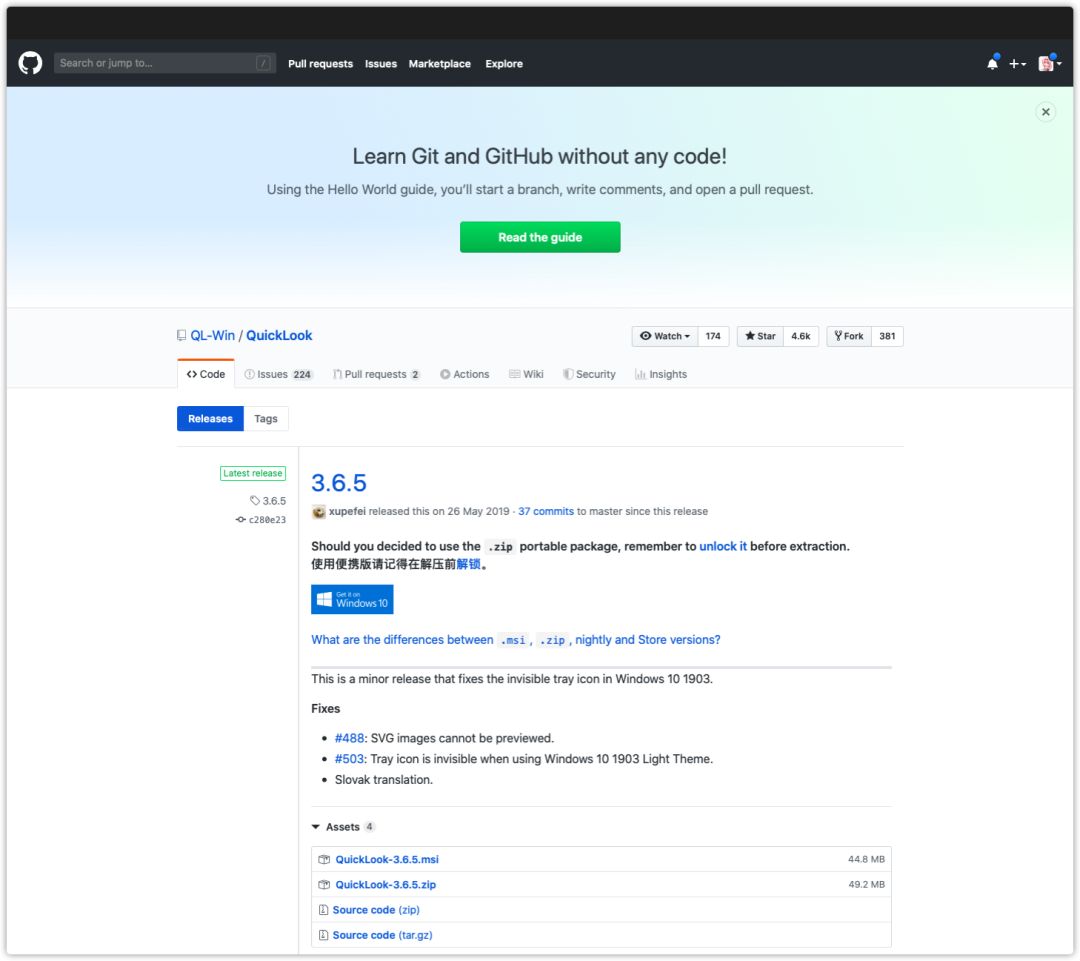Click the Latest release badge

pyautogui.click(x=253, y=473)
